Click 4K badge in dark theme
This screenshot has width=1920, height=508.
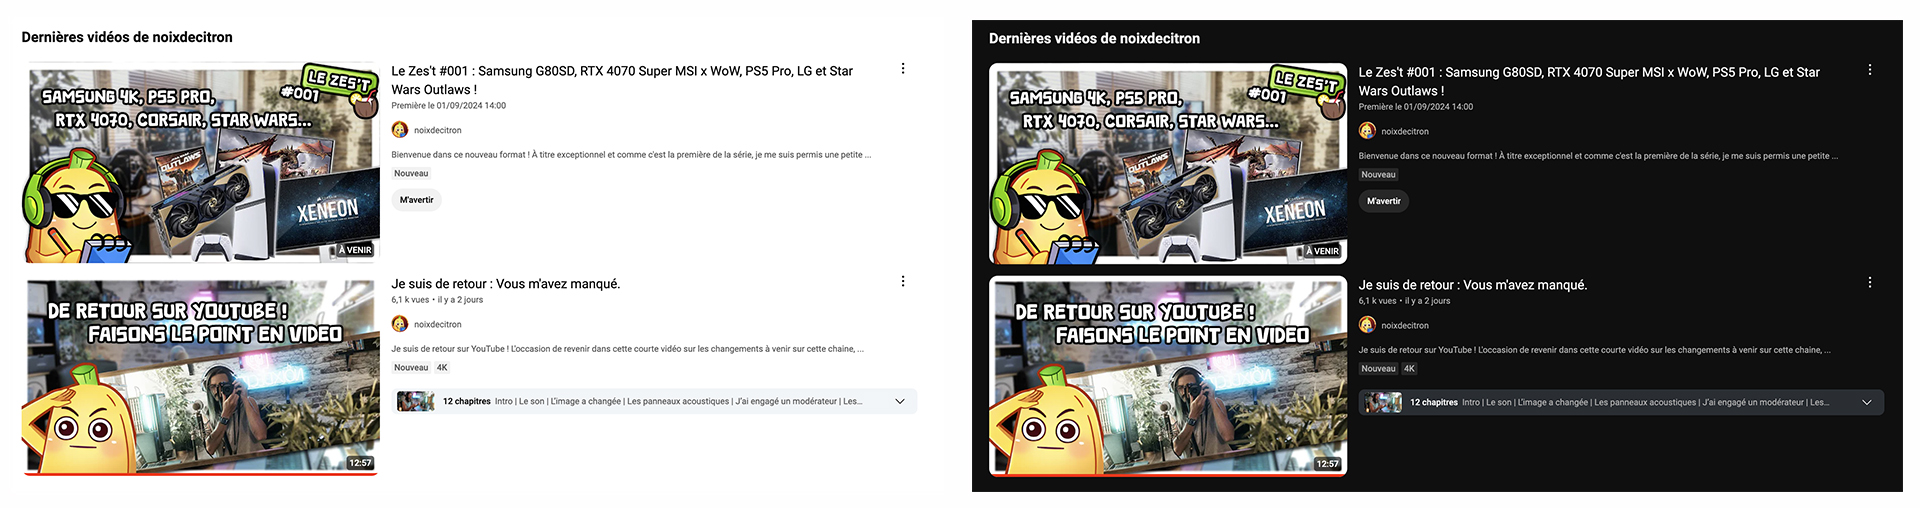(1409, 369)
